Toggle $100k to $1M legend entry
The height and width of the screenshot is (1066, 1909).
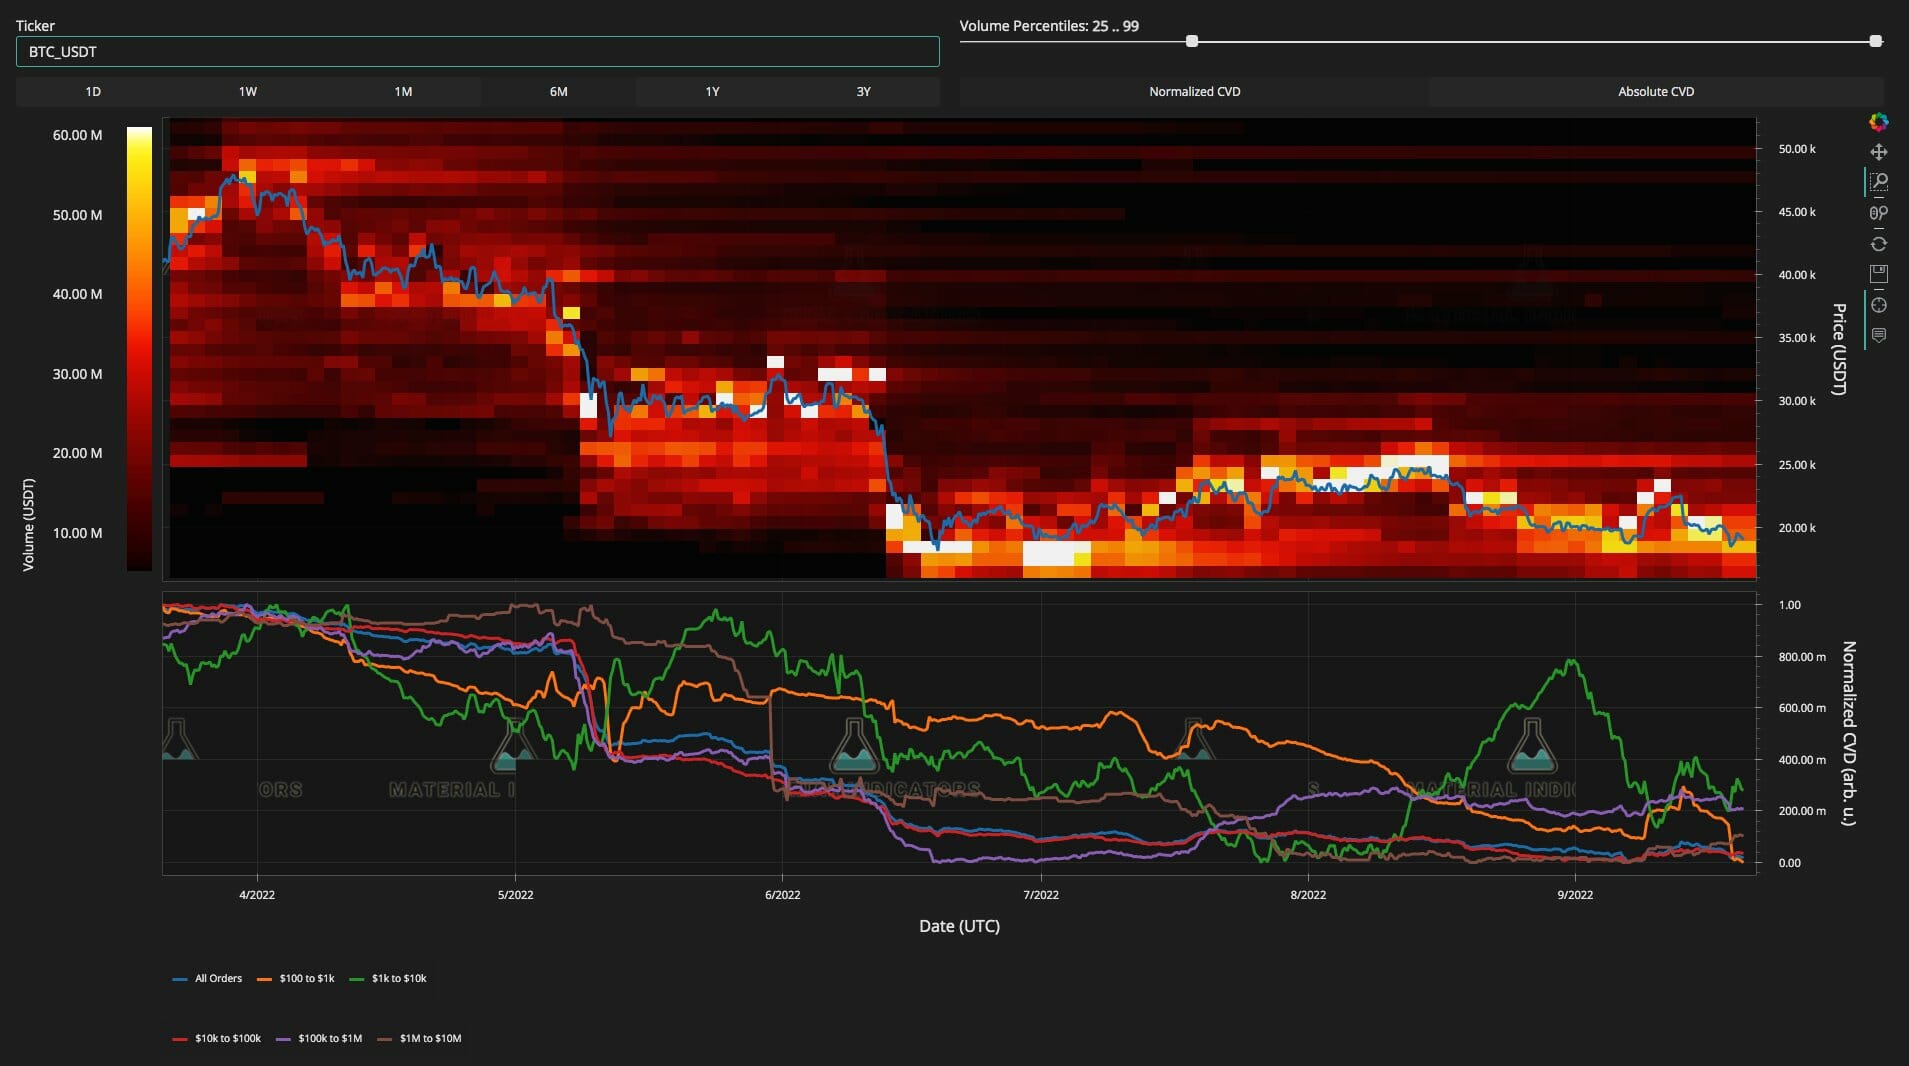pos(320,1038)
